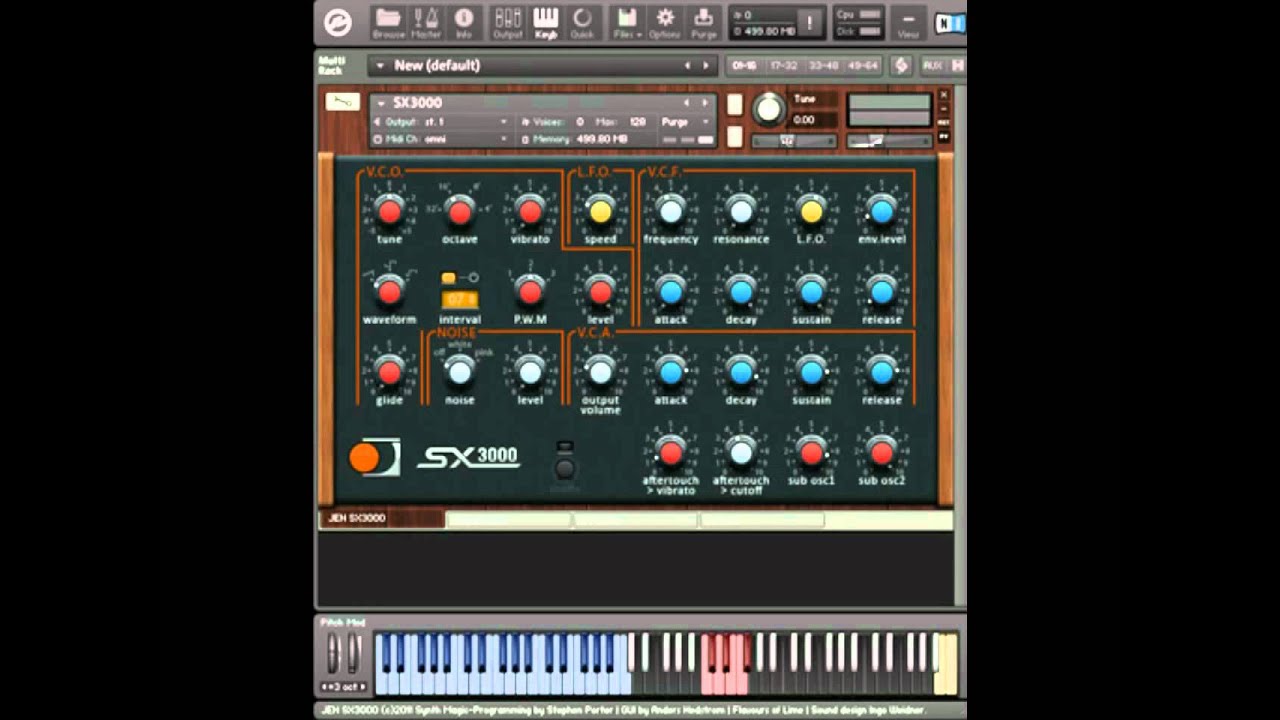The image size is (1280, 720).
Task: Go to next multi with right arrow
Action: 706,66
